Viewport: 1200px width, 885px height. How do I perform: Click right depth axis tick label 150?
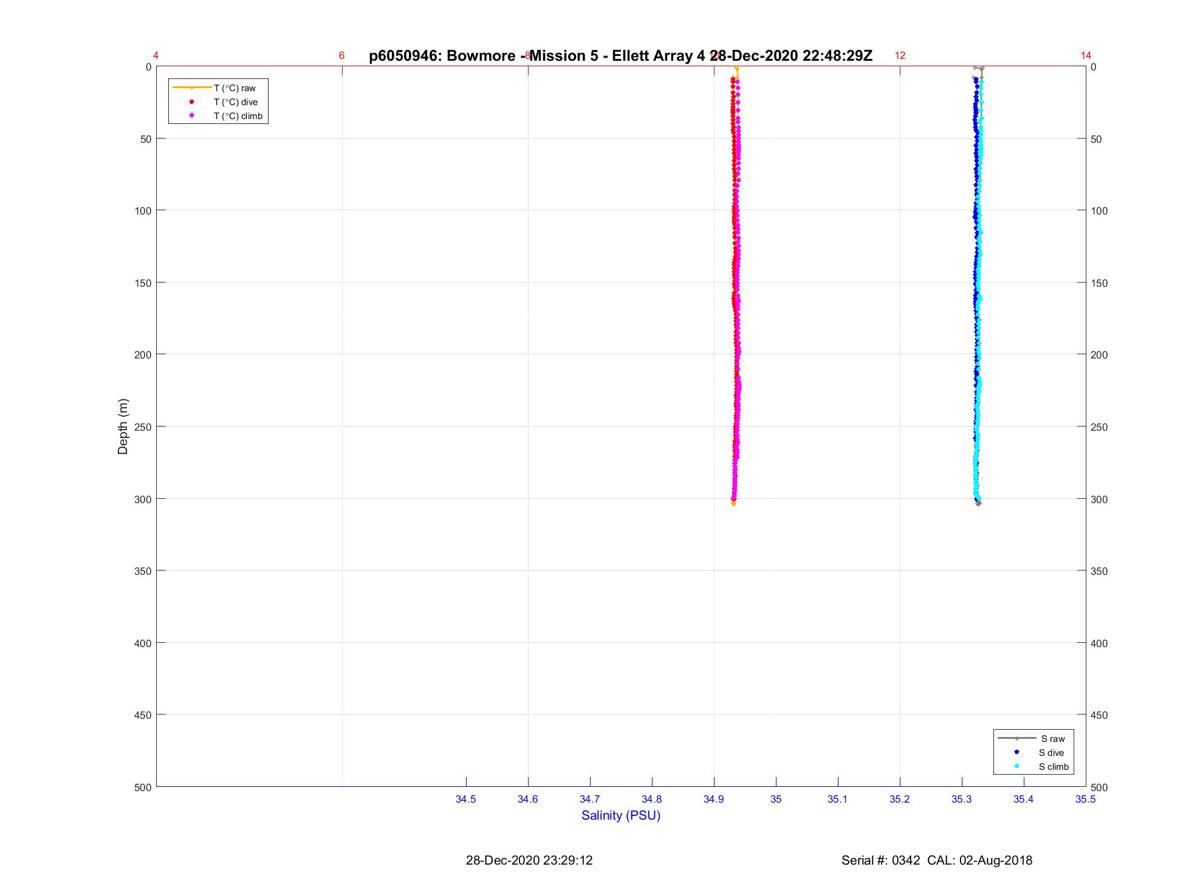click(1100, 283)
